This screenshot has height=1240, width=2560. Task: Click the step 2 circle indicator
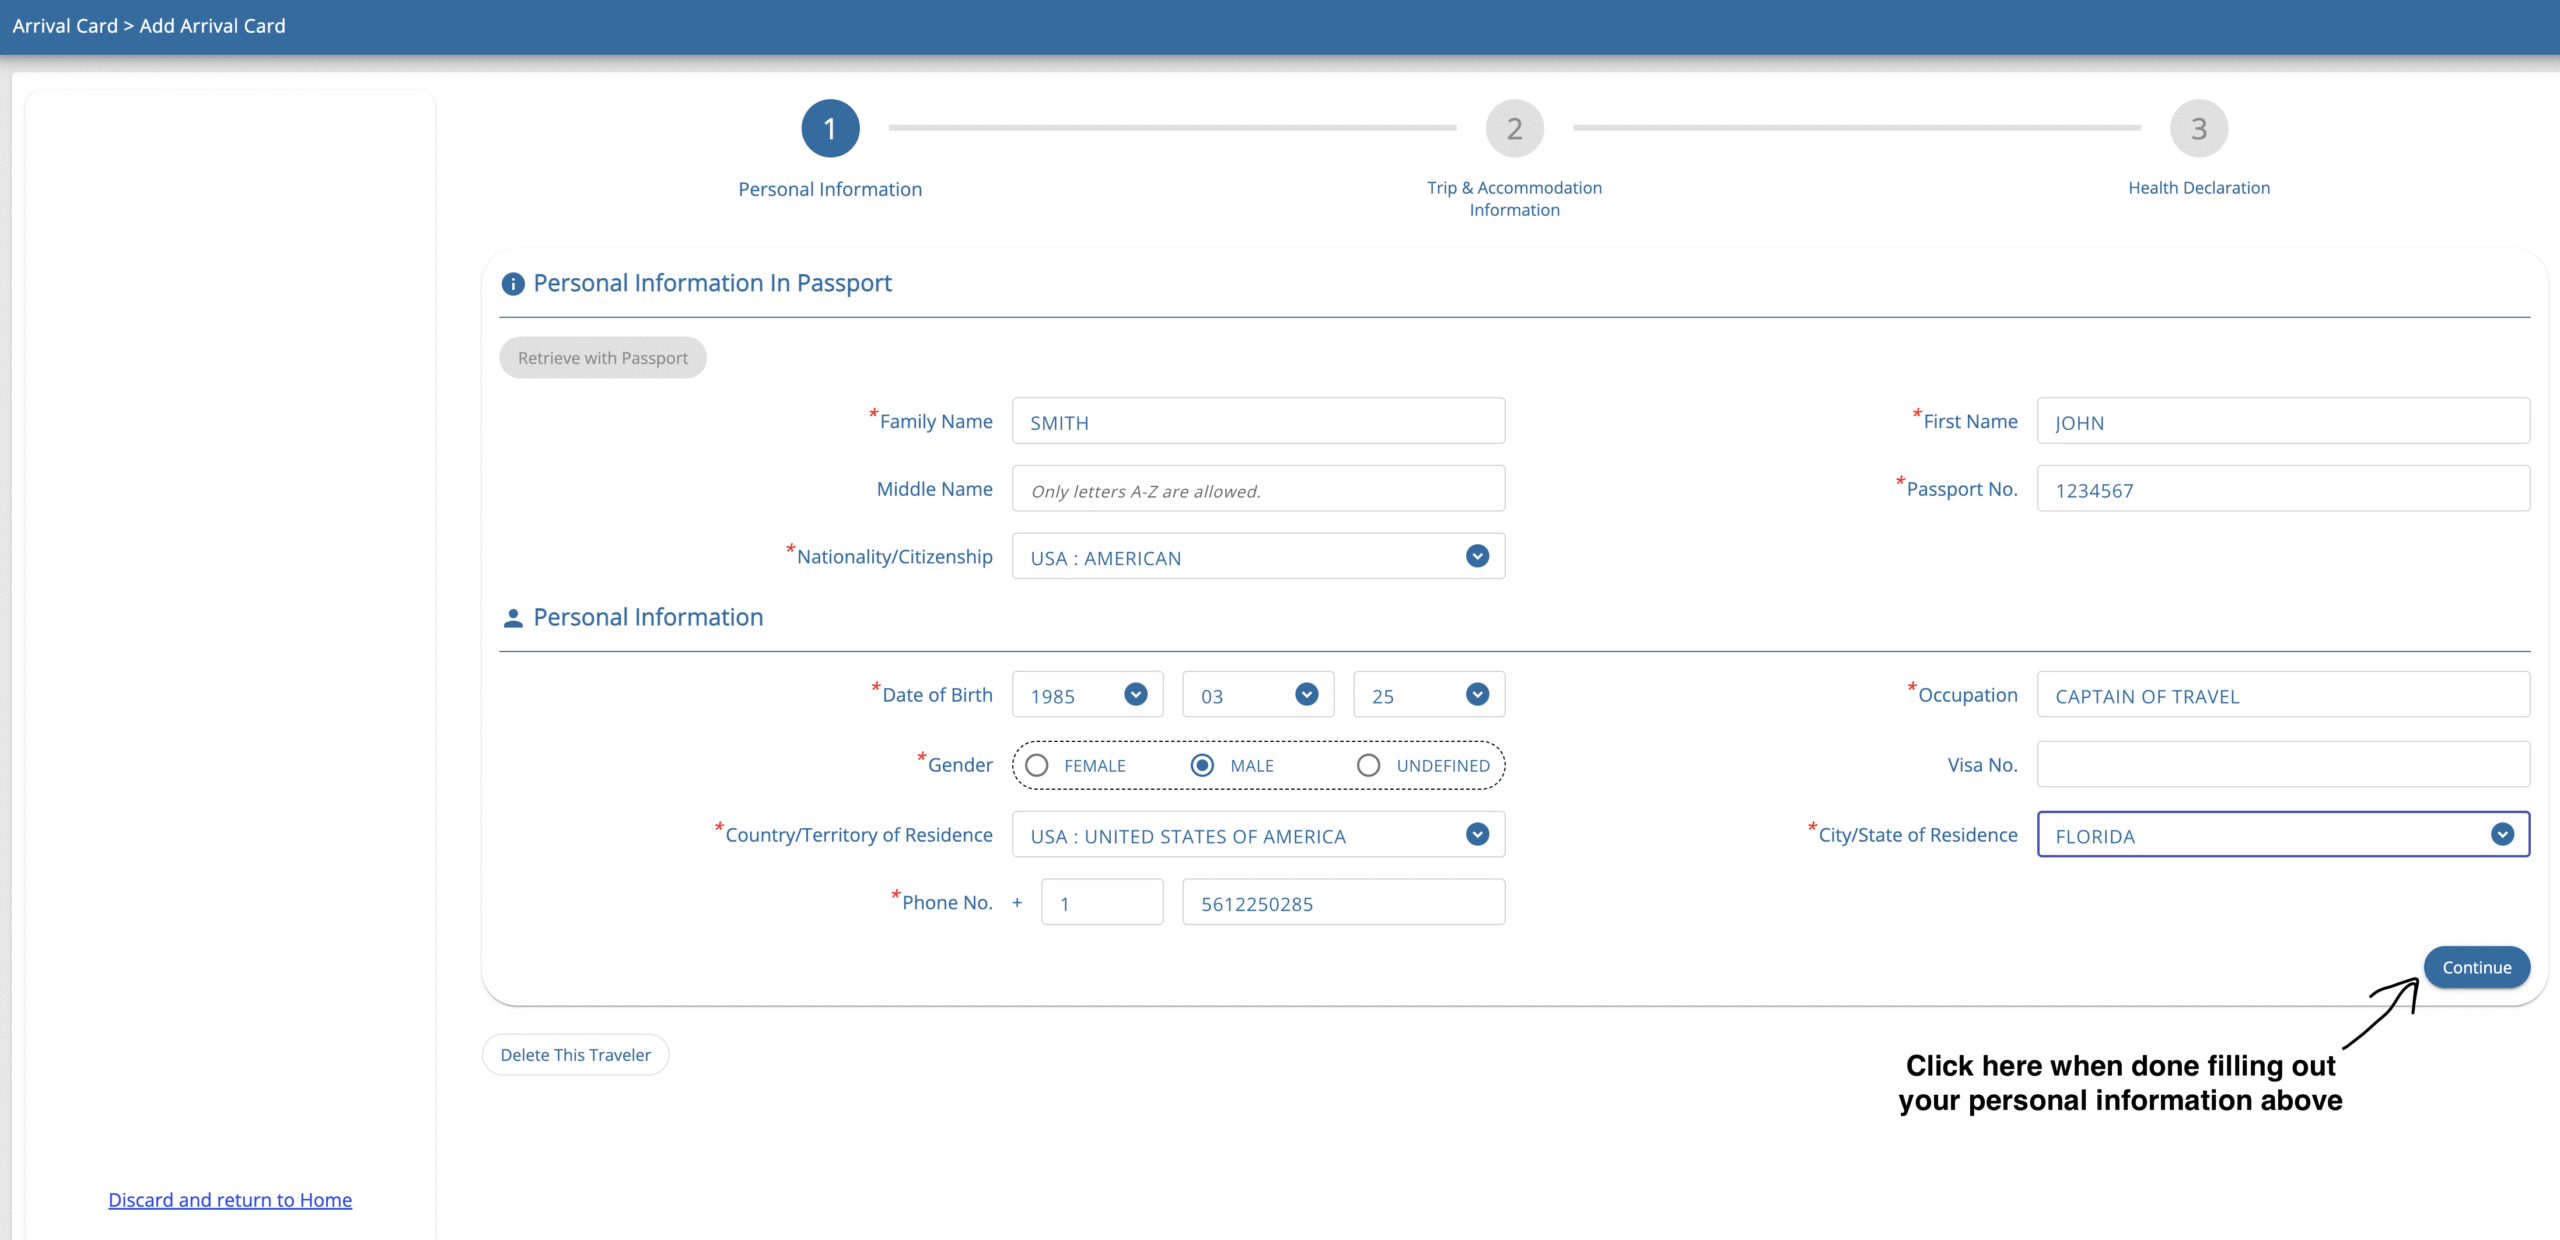(1513, 128)
